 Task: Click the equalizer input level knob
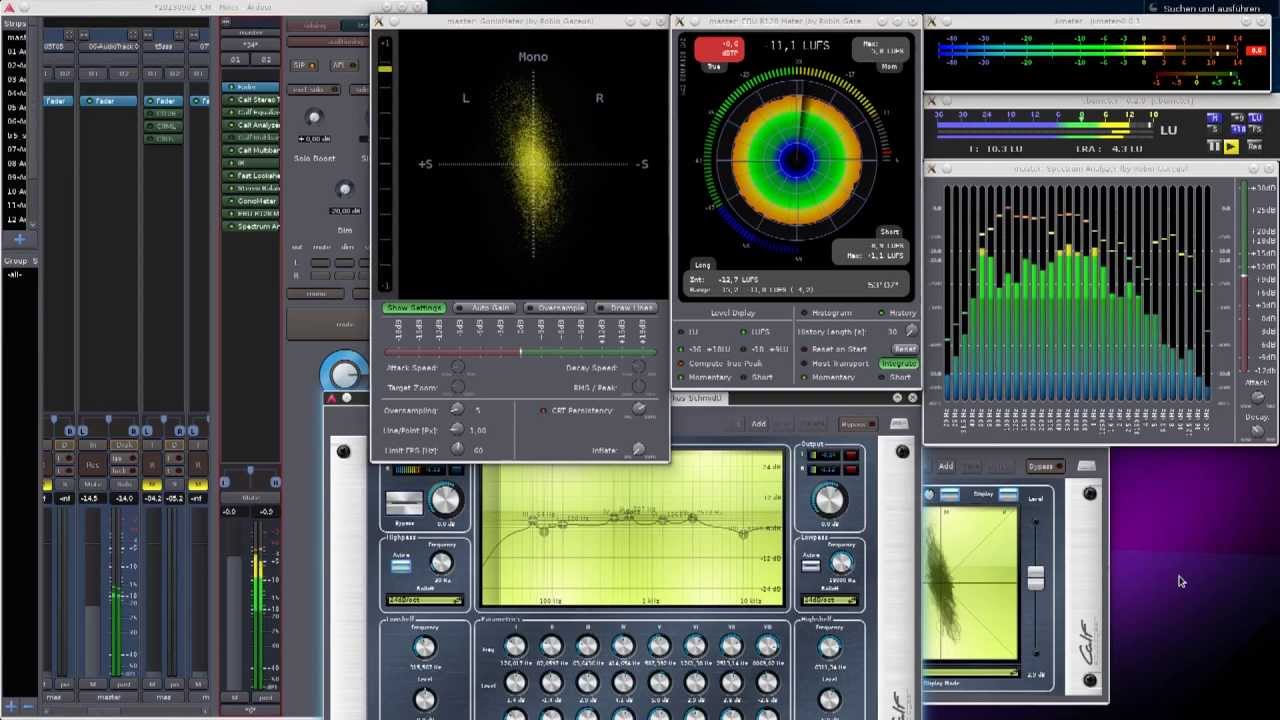pyautogui.click(x=445, y=499)
